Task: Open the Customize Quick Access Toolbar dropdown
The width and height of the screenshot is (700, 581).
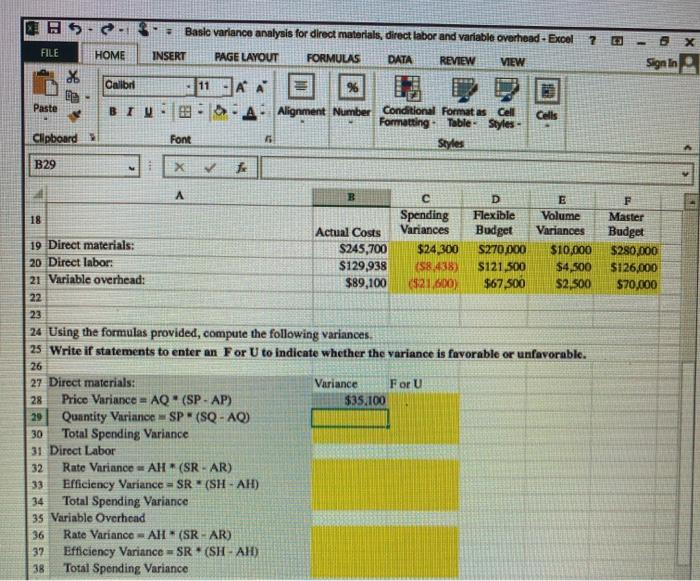Action: [x=169, y=32]
